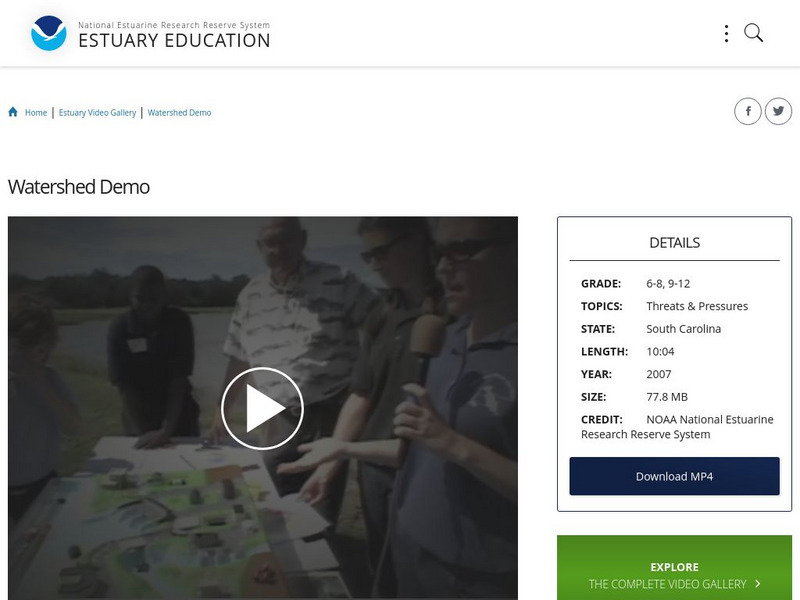
Task: Click Watershed Demo breadcrumb link
Action: (179, 112)
